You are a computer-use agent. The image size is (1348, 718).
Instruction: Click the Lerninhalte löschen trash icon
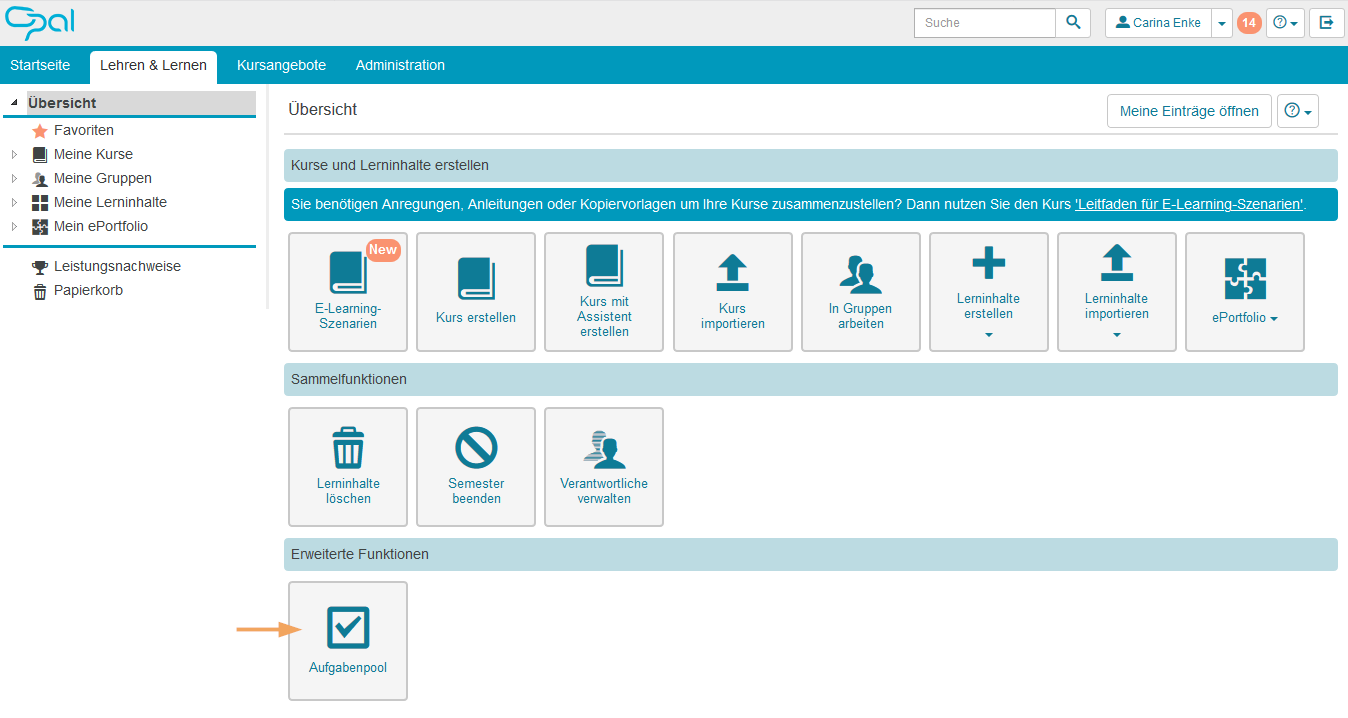pyautogui.click(x=348, y=447)
